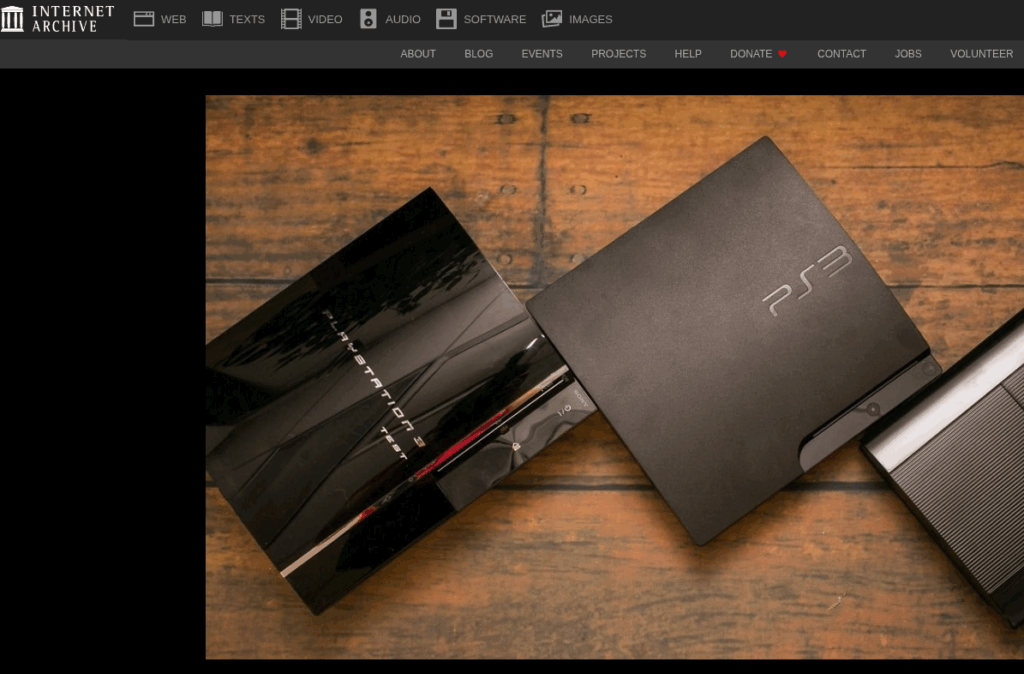Open the Contact page
Screen dimensions: 1024x674
point(841,54)
